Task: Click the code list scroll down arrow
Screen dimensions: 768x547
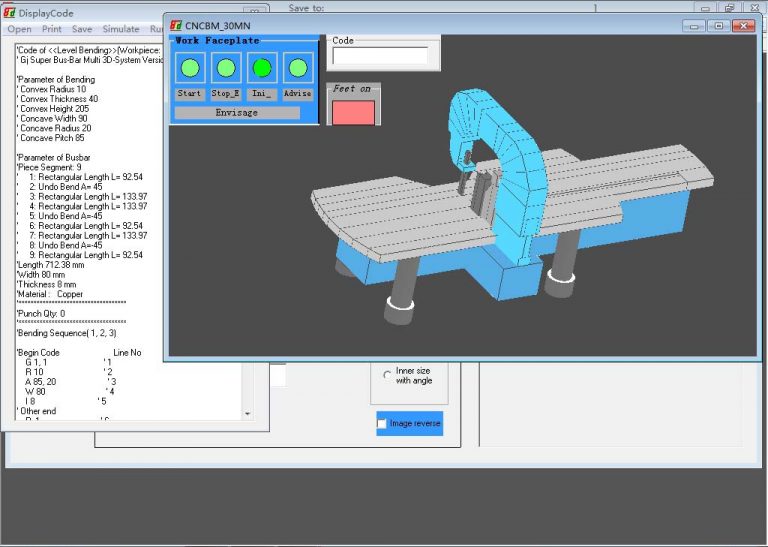Action: click(x=248, y=412)
